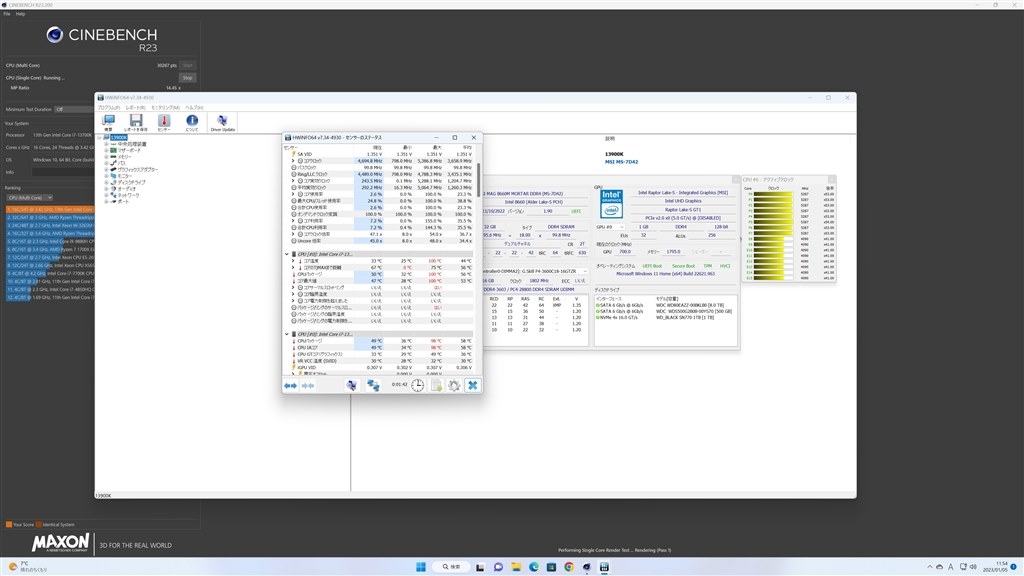Screen dimensions: 1024x576
Task: Click the Stop button for Single Core test
Action: 187,78
